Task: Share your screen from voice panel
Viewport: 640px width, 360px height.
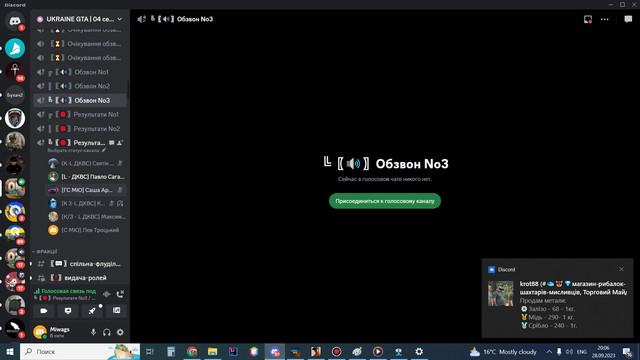Action: click(x=68, y=311)
